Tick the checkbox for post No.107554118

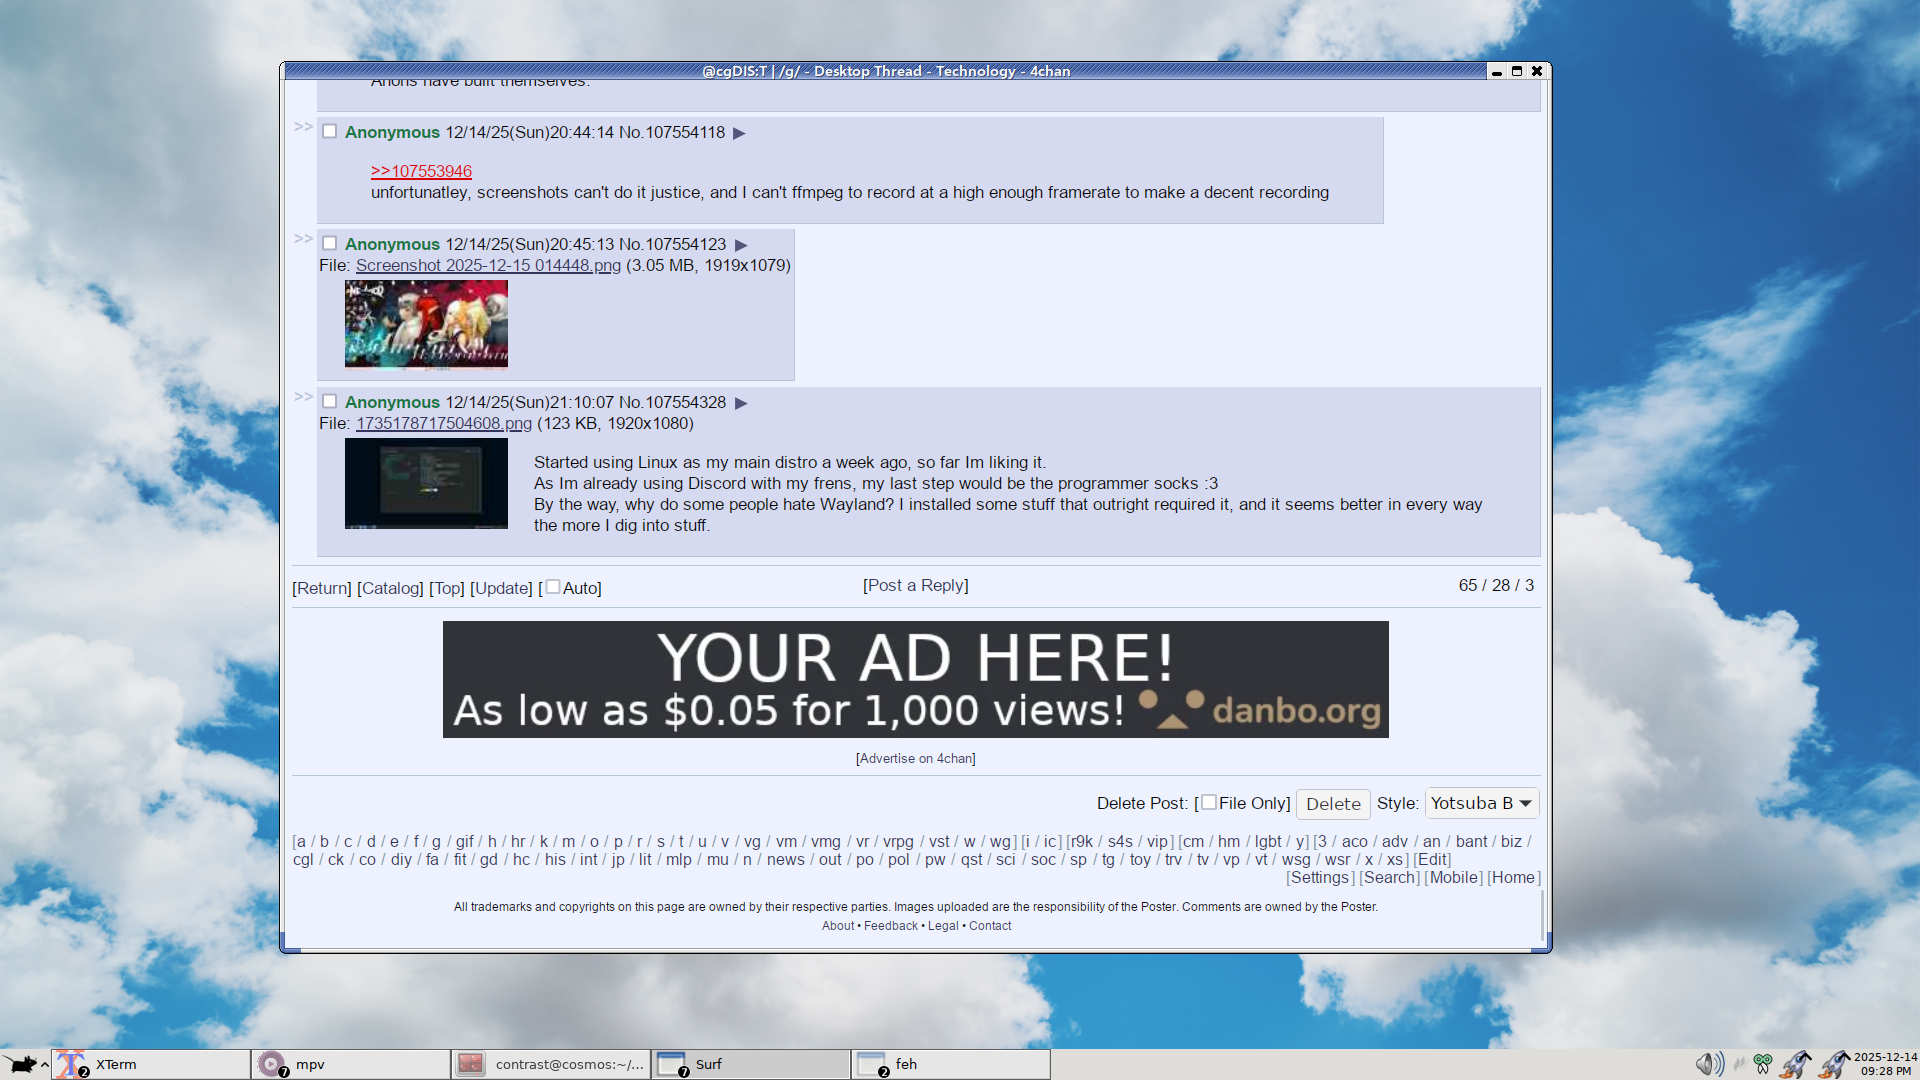(x=329, y=131)
